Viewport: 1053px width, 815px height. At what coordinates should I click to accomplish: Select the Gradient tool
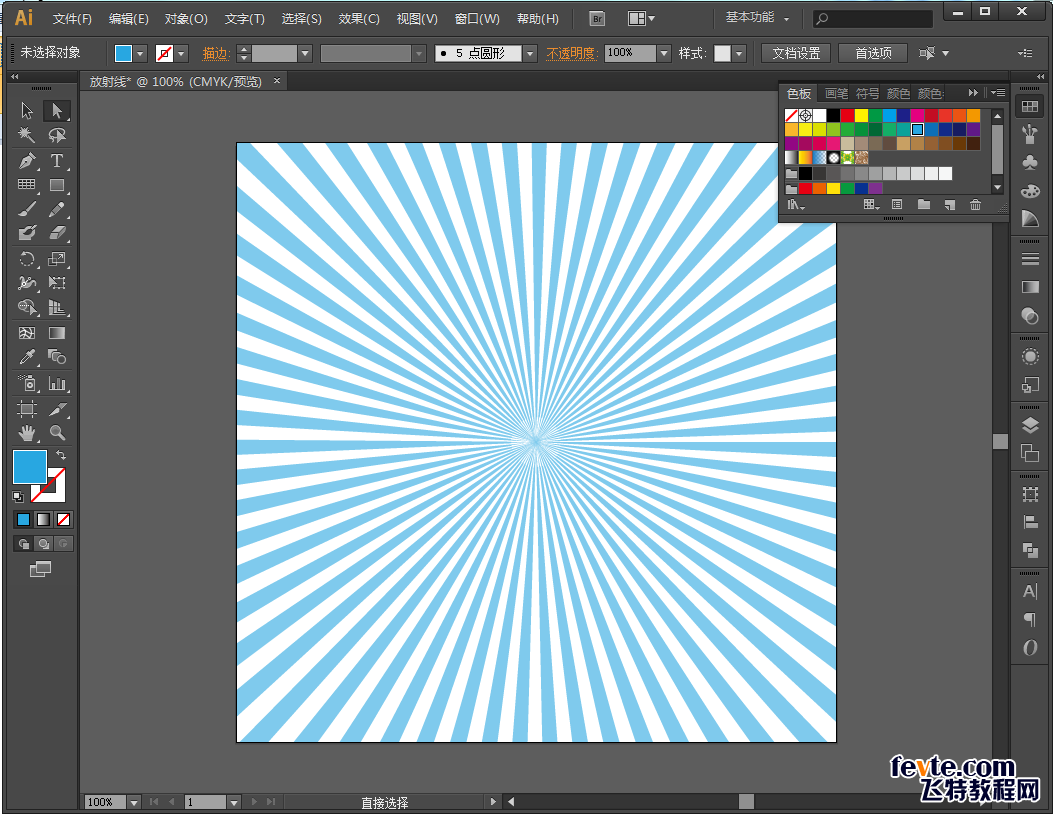point(57,333)
